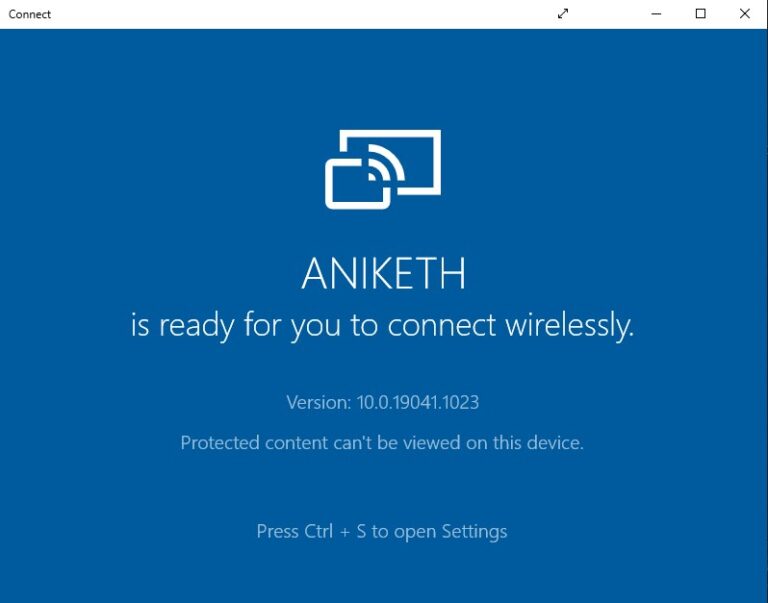Minimize the Connect window
Viewport: 768px width, 603px height.
pyautogui.click(x=656, y=14)
